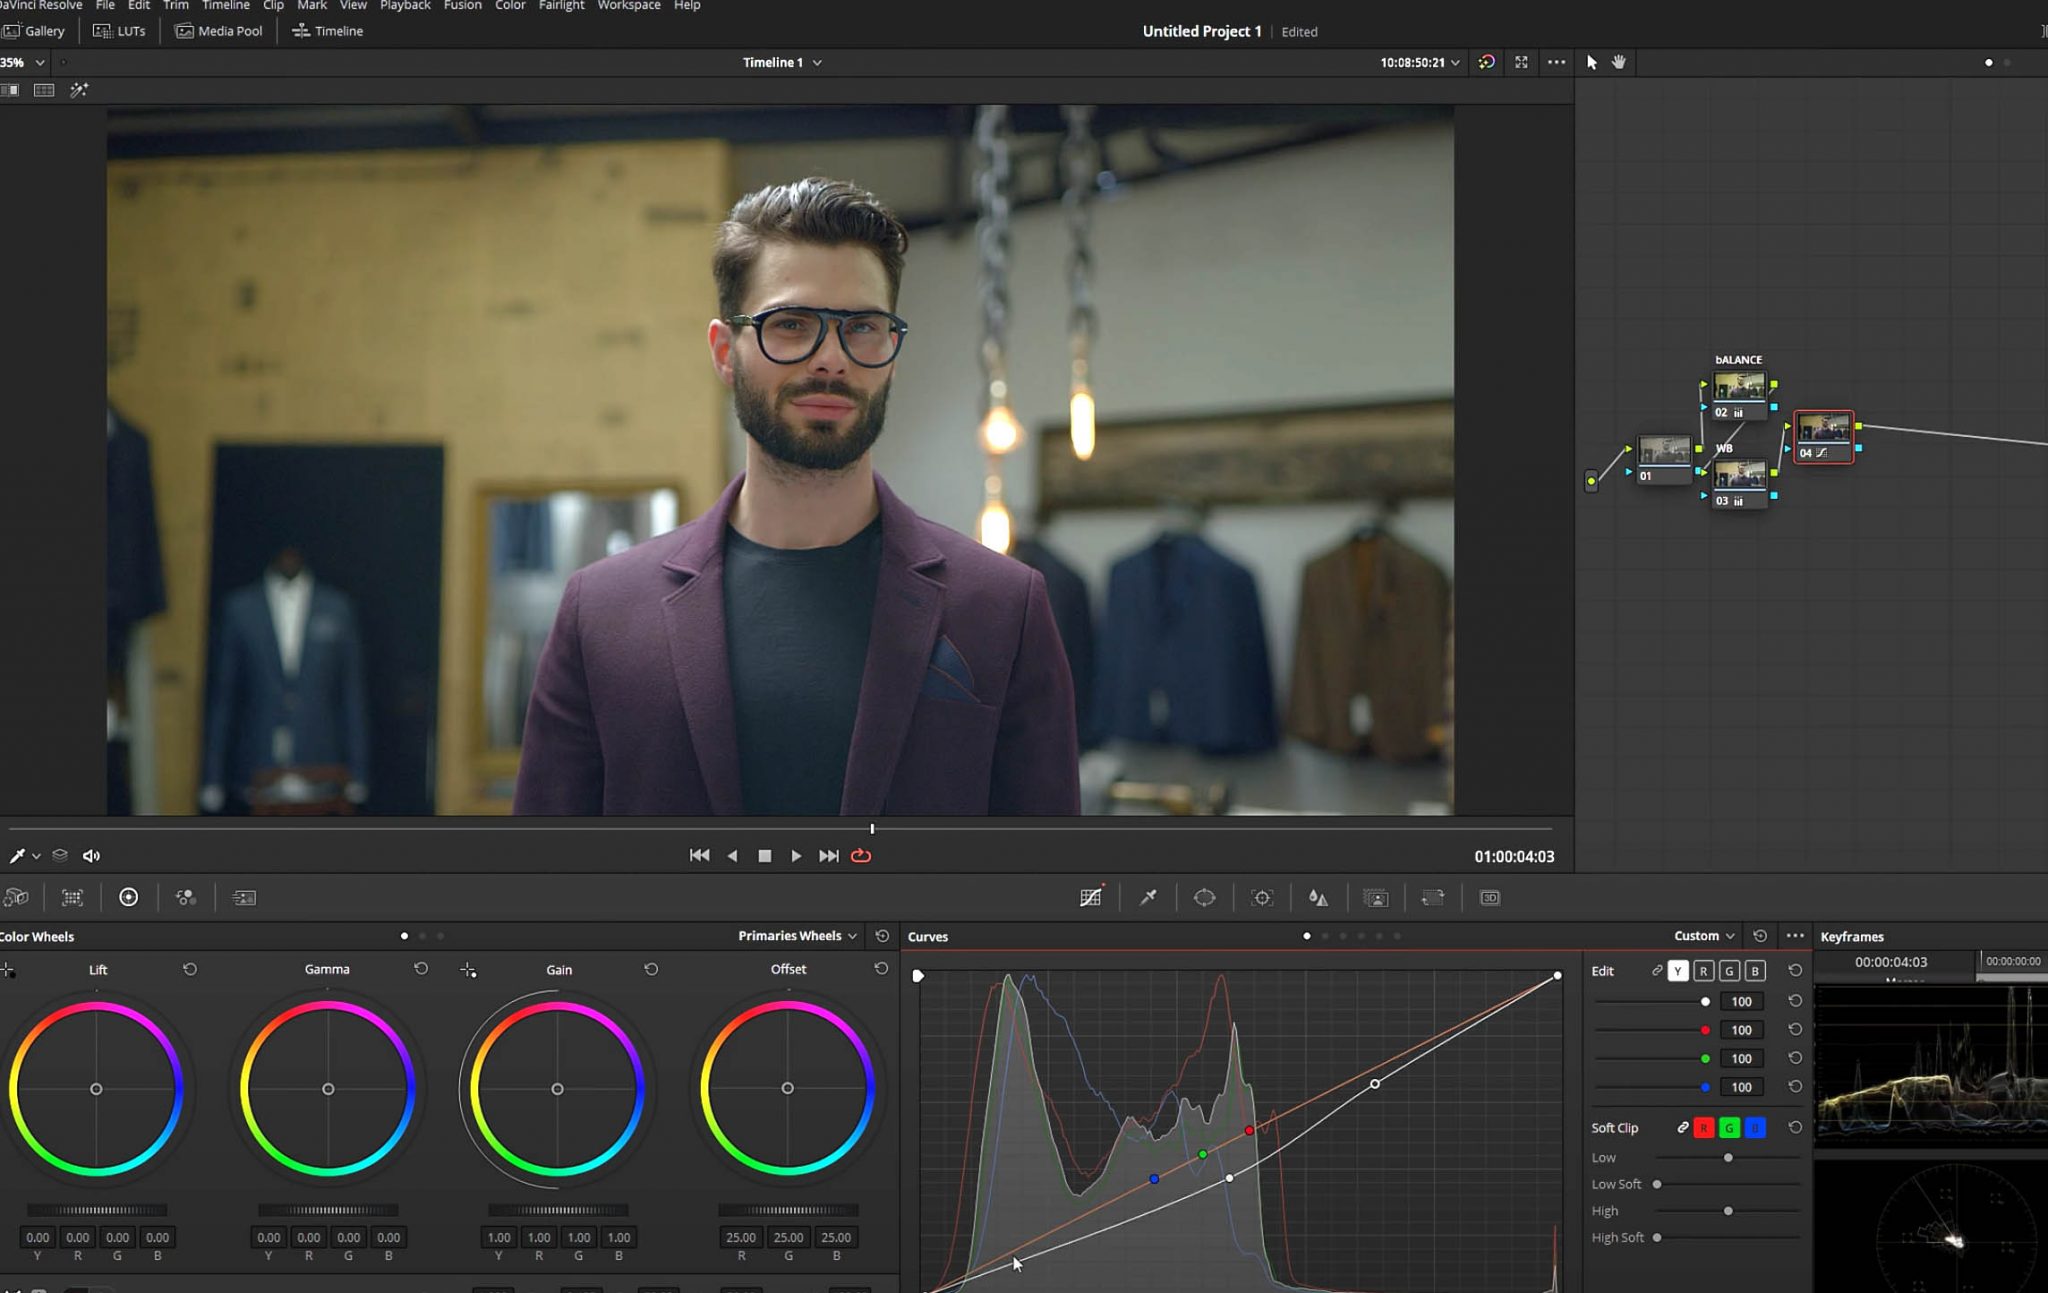Enable B blue curve channel

coord(1755,971)
